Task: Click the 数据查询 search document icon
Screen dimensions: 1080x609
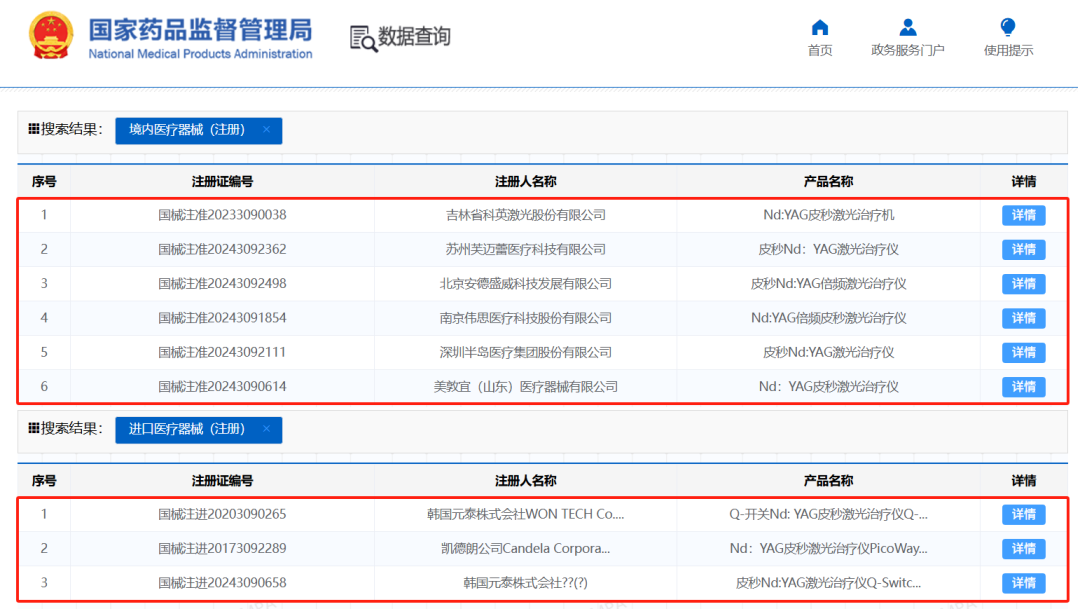Action: tap(363, 39)
